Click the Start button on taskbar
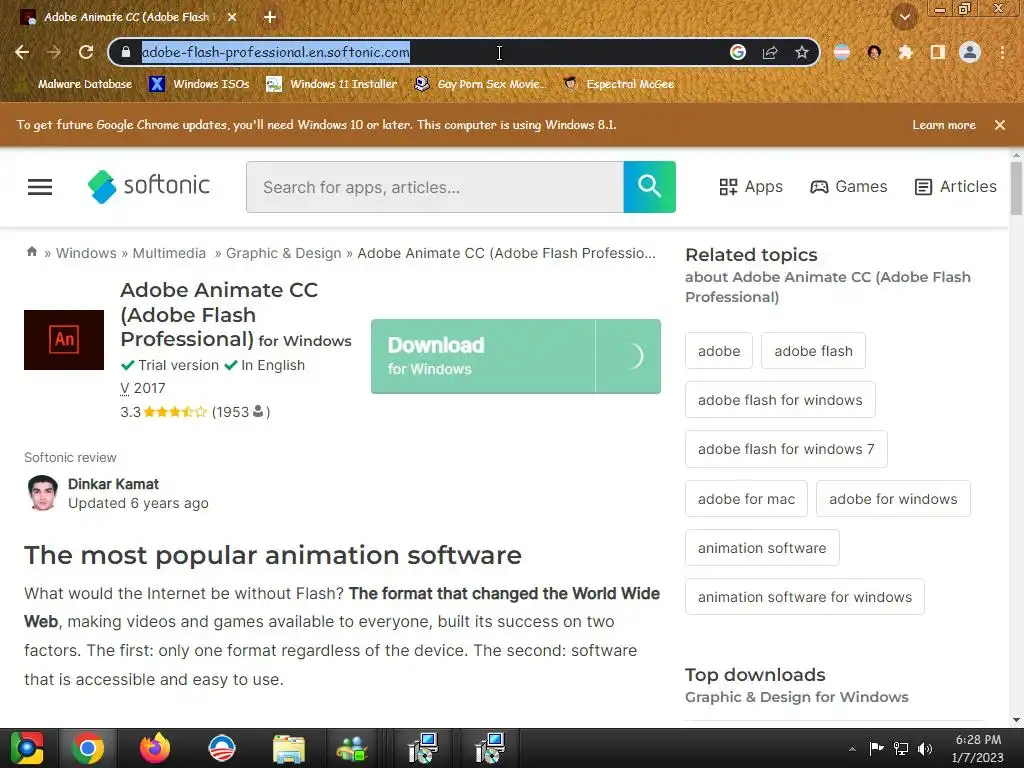The height and width of the screenshot is (768, 1024). point(27,748)
